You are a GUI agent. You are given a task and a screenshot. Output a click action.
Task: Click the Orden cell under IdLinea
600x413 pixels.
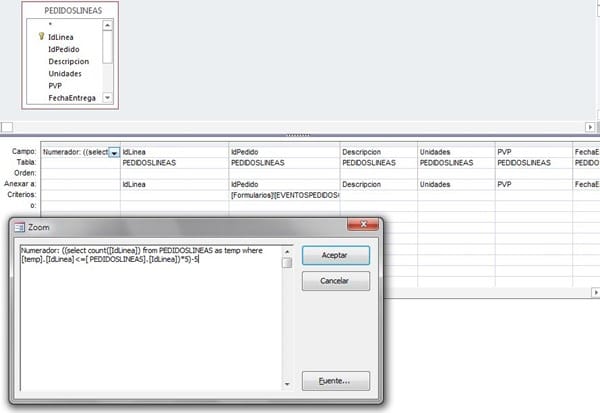pos(174,174)
